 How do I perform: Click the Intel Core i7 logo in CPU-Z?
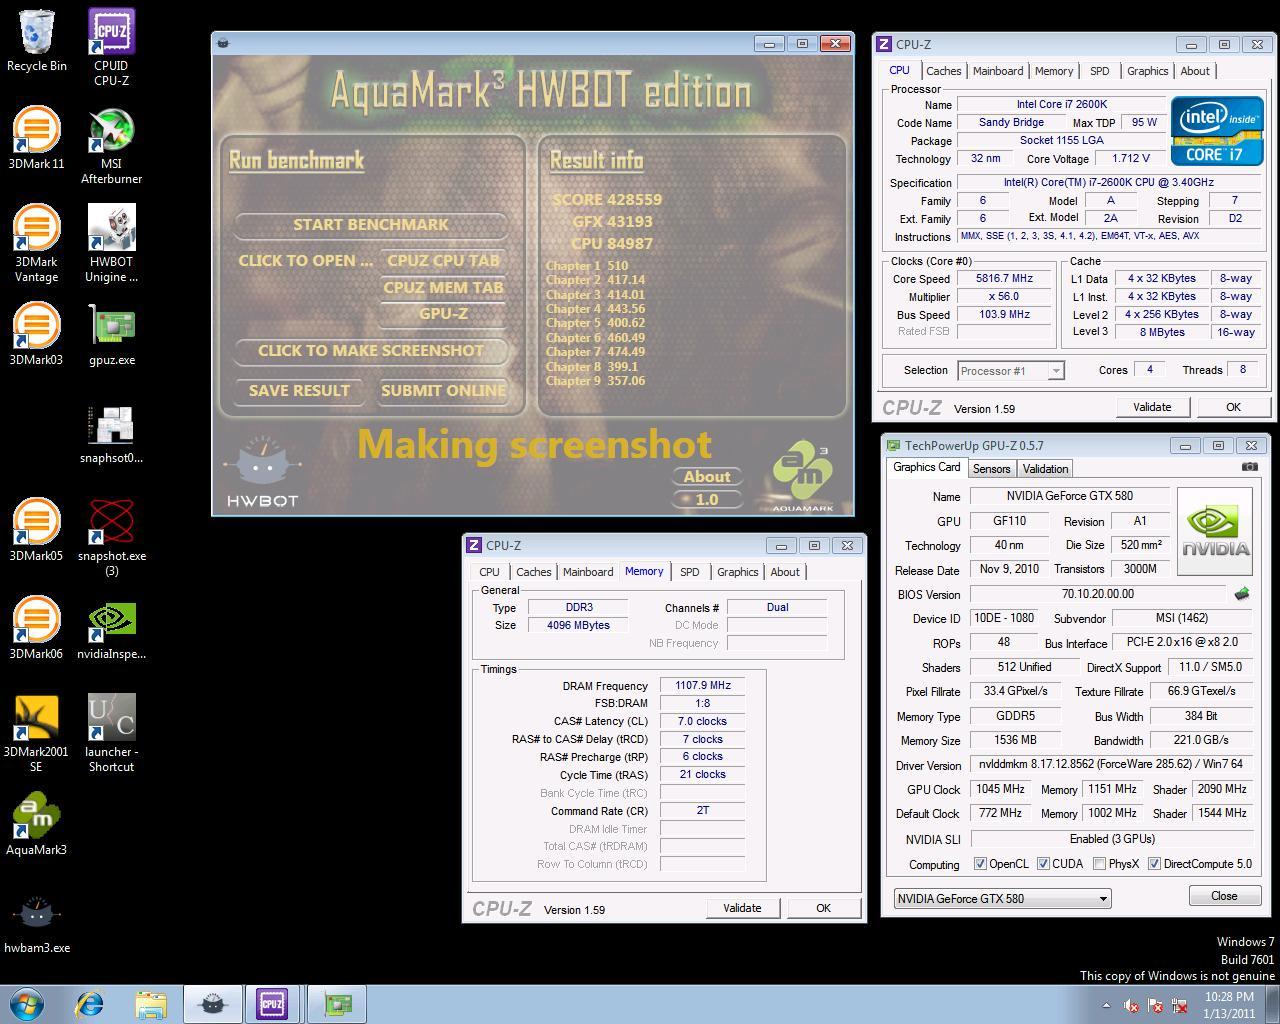pyautogui.click(x=1217, y=131)
